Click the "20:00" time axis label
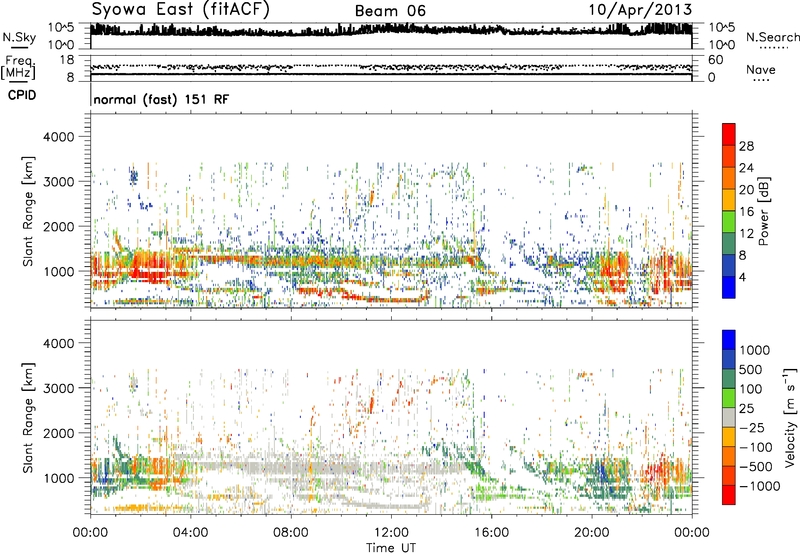The image size is (800, 554). (591, 533)
